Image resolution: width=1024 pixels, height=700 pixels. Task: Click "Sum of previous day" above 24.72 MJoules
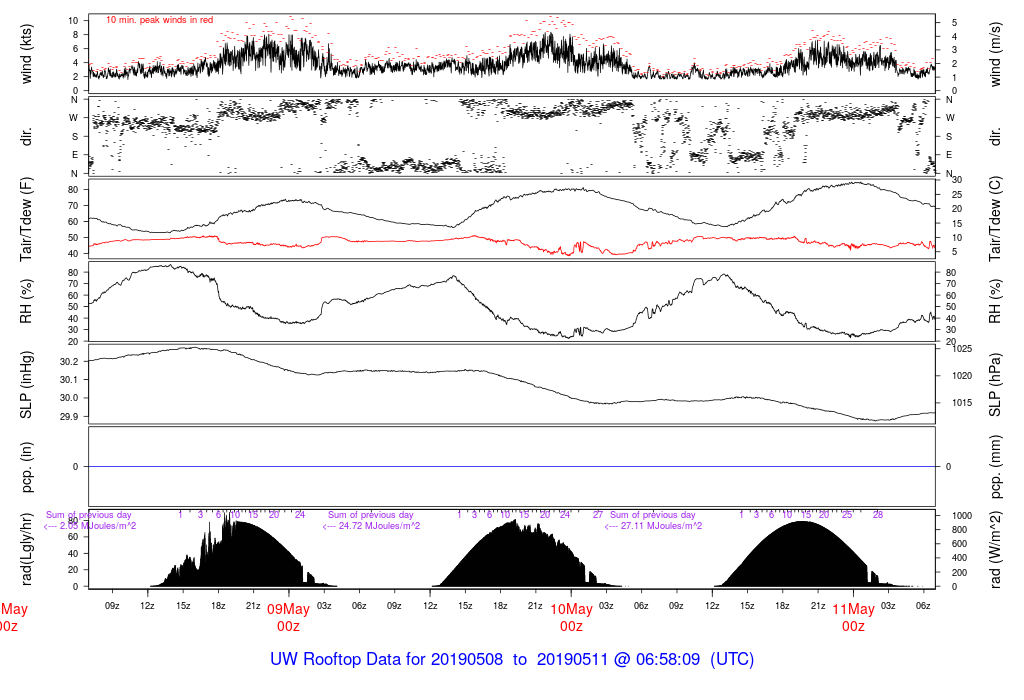coord(370,515)
